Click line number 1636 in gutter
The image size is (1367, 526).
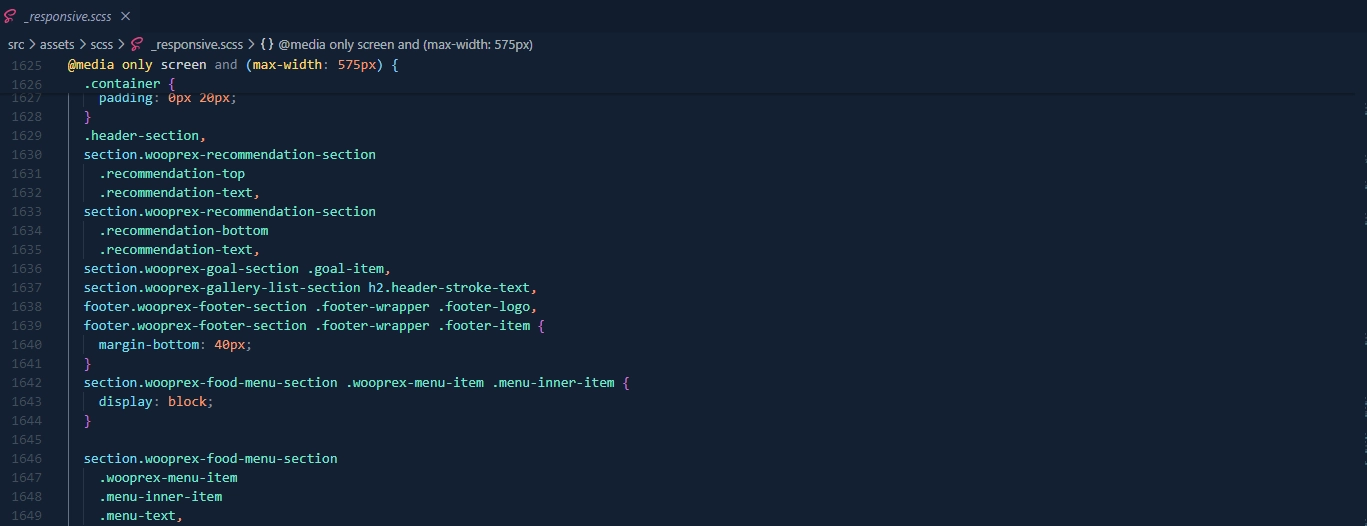[26, 269]
